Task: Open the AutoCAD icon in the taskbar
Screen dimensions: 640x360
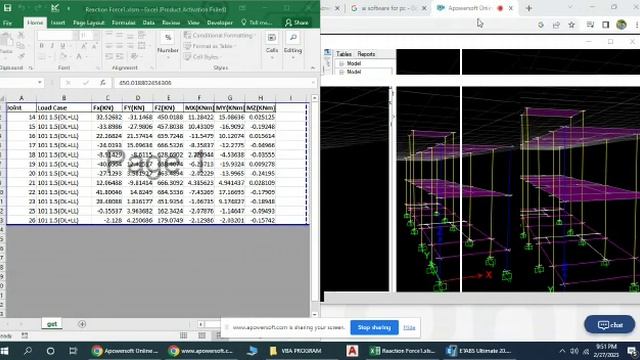Action: coord(352,351)
